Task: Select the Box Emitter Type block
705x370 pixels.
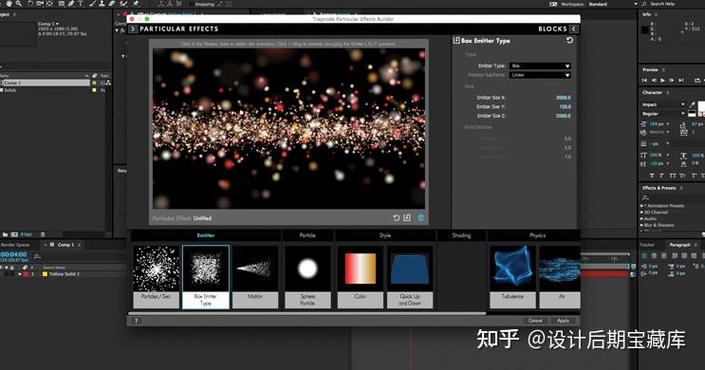Action: (x=206, y=276)
